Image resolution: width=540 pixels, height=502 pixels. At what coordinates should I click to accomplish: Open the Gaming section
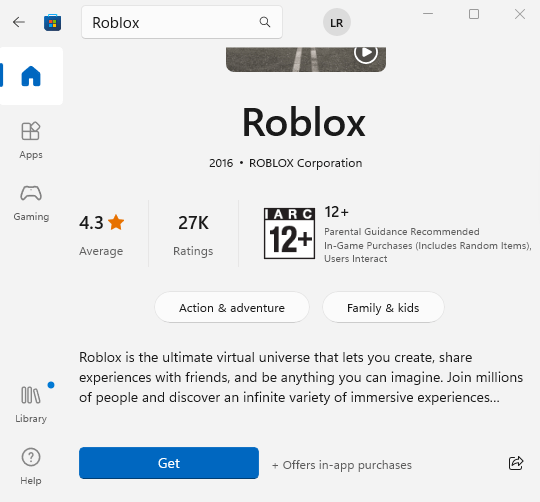[31, 203]
